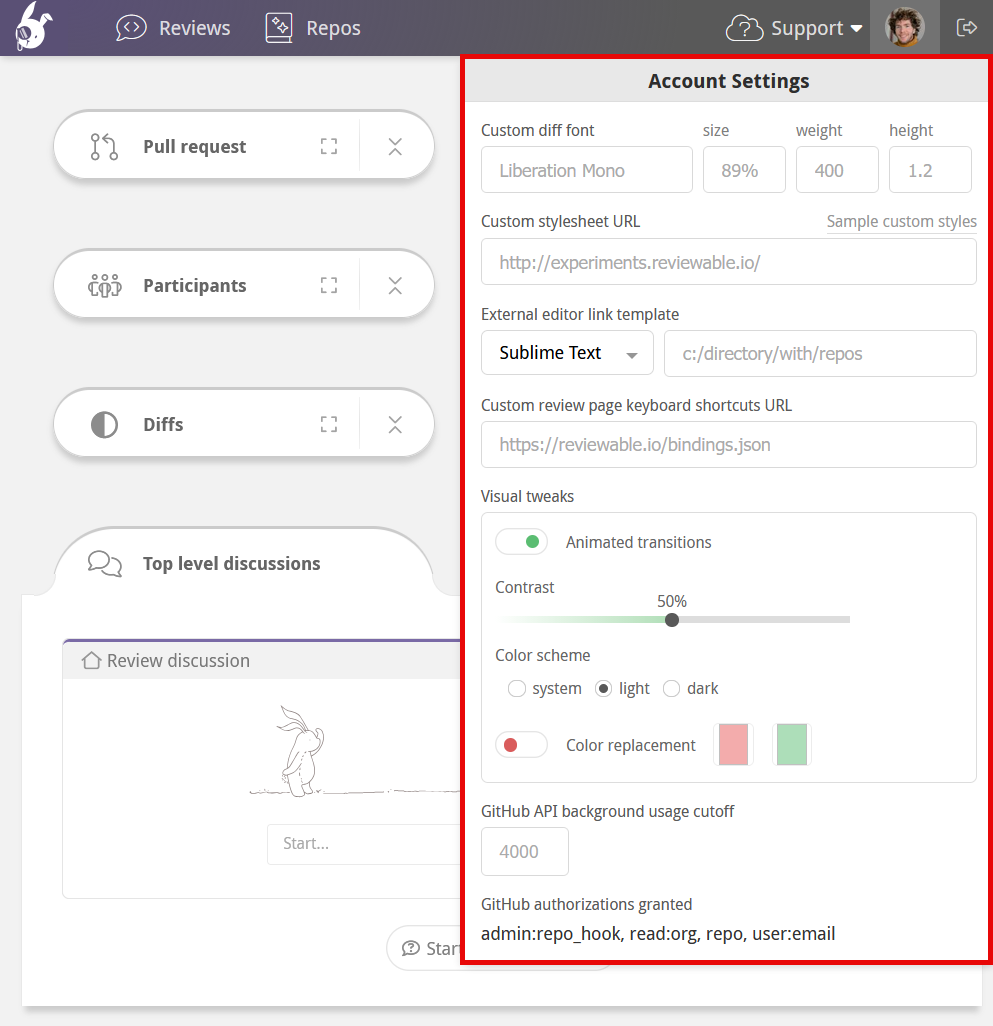Click the Diffs half-circle icon
The height and width of the screenshot is (1026, 993).
[104, 423]
